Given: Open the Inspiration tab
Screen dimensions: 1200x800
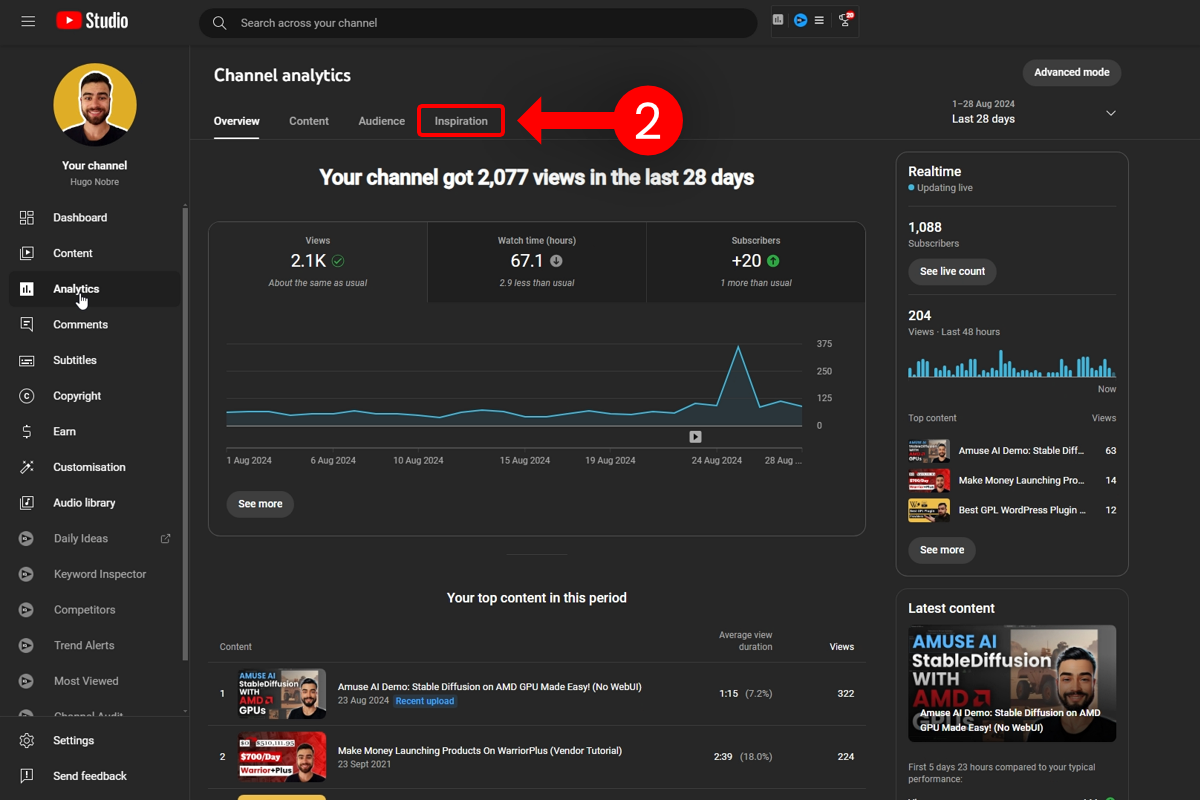Looking at the screenshot, I should point(460,120).
